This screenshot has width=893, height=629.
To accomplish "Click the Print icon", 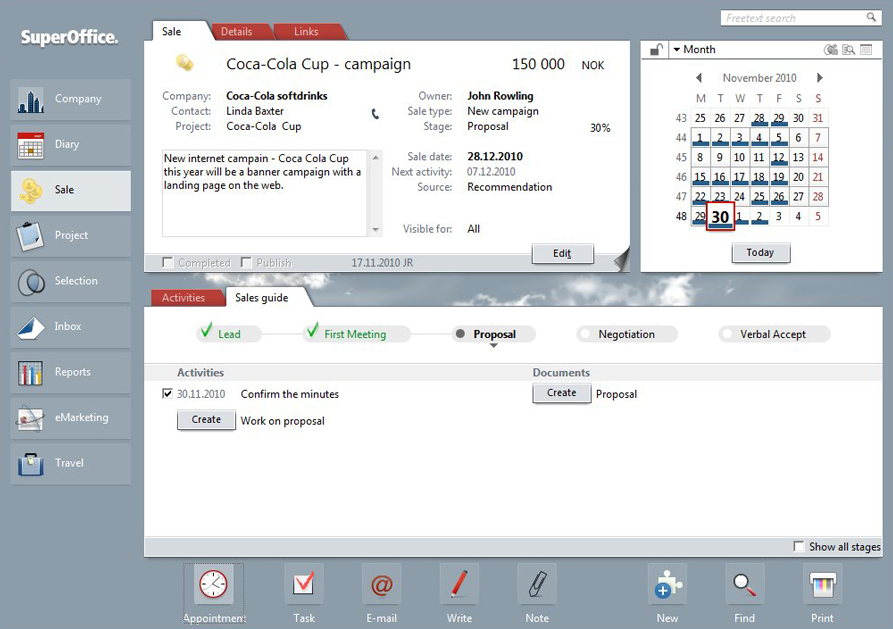I will click(x=822, y=585).
